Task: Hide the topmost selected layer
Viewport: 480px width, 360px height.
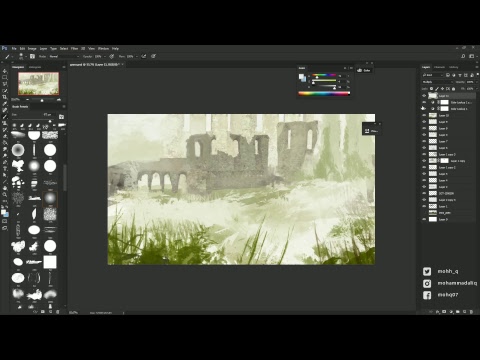Action: coord(424,96)
